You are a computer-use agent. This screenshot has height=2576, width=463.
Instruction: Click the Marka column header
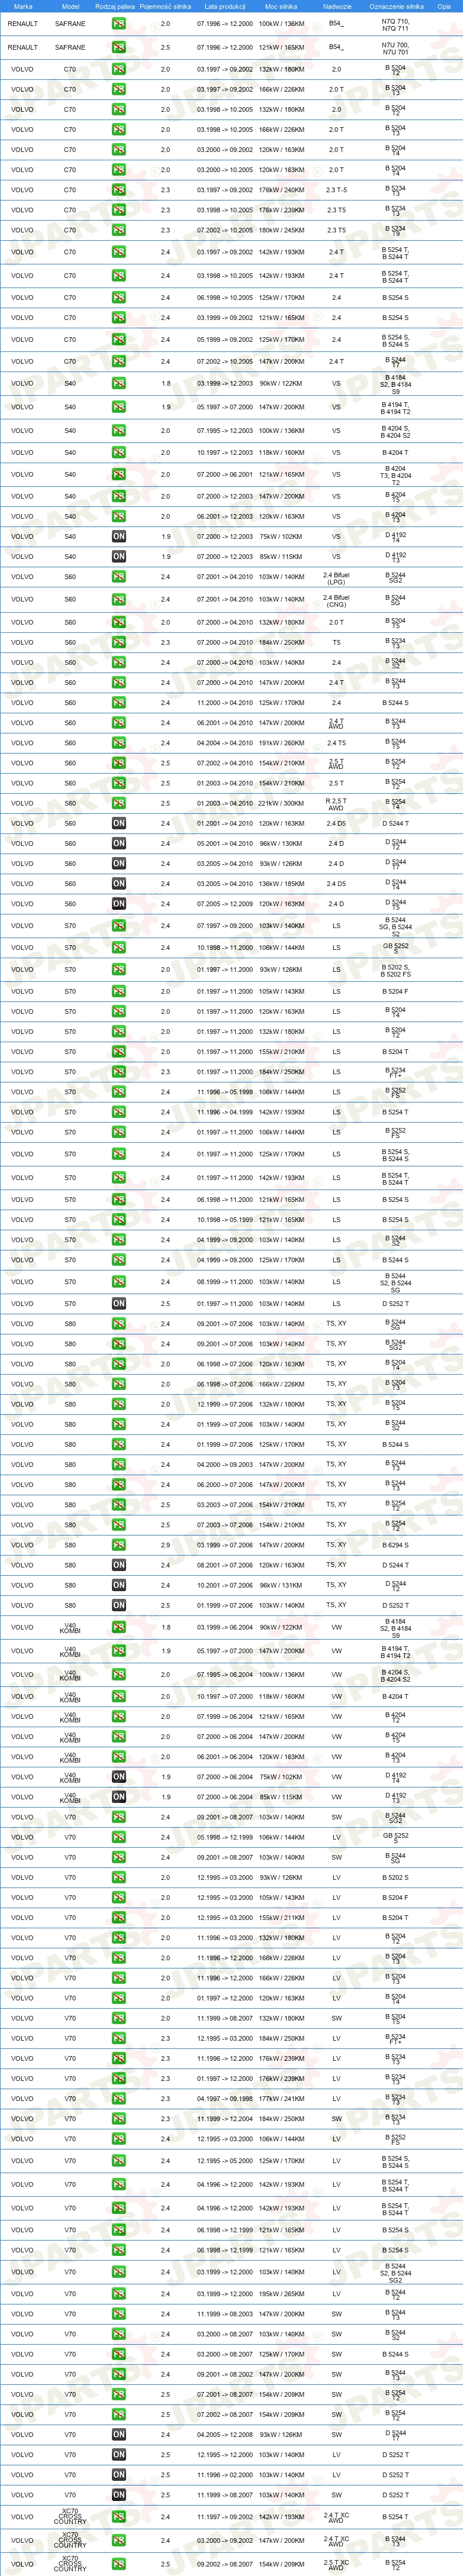23,6
